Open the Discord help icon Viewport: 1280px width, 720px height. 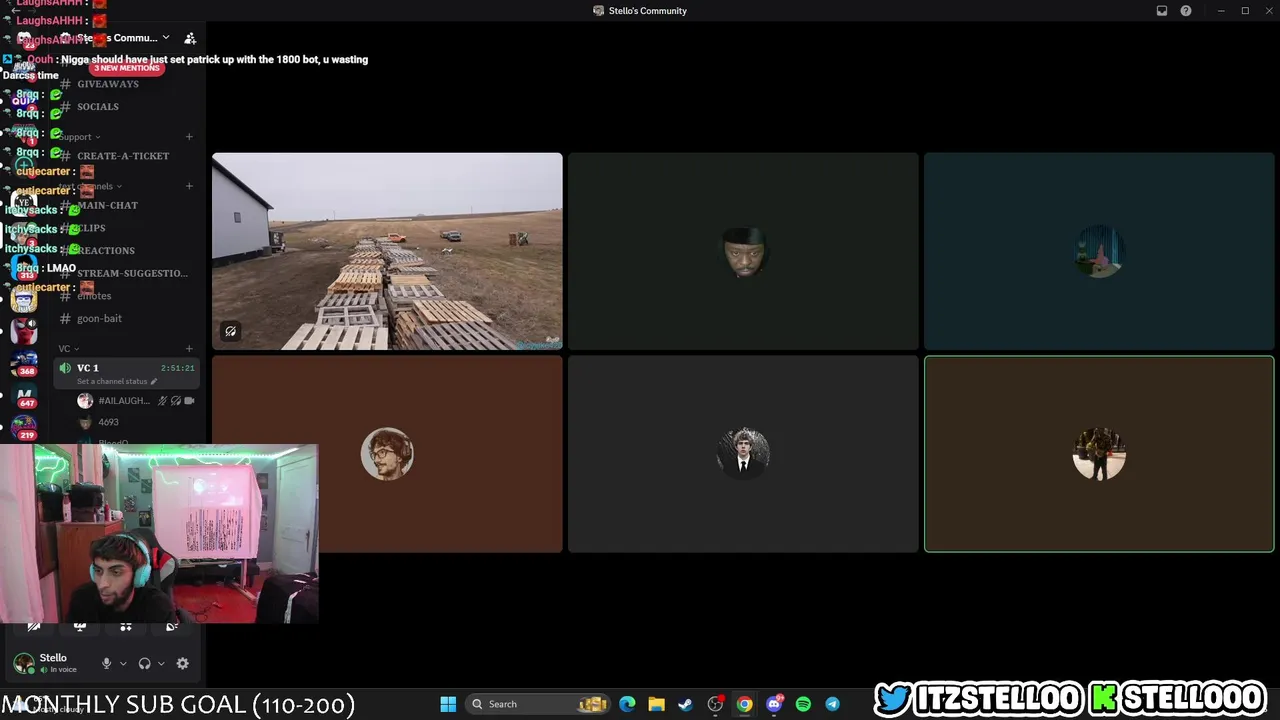(1186, 11)
